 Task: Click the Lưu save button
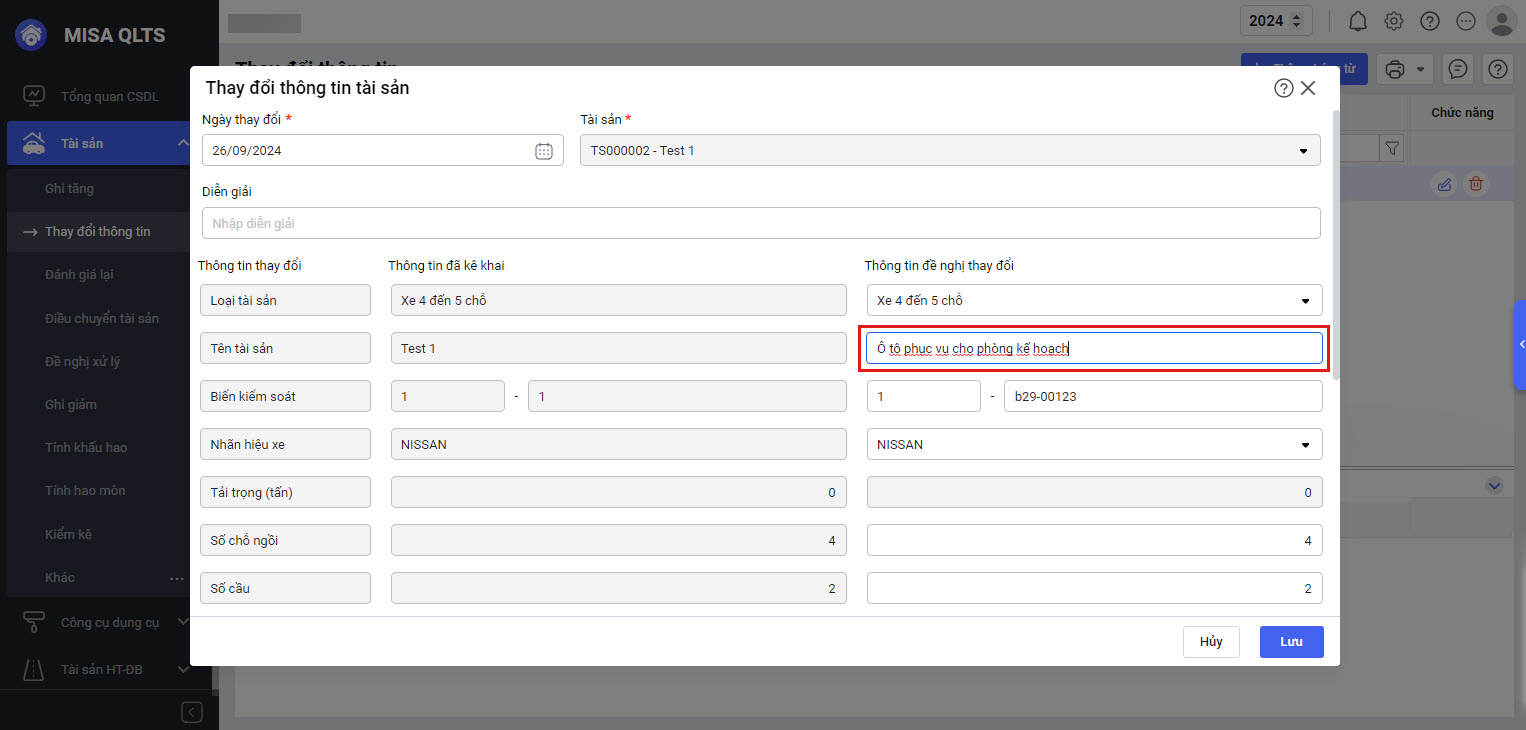click(1291, 642)
